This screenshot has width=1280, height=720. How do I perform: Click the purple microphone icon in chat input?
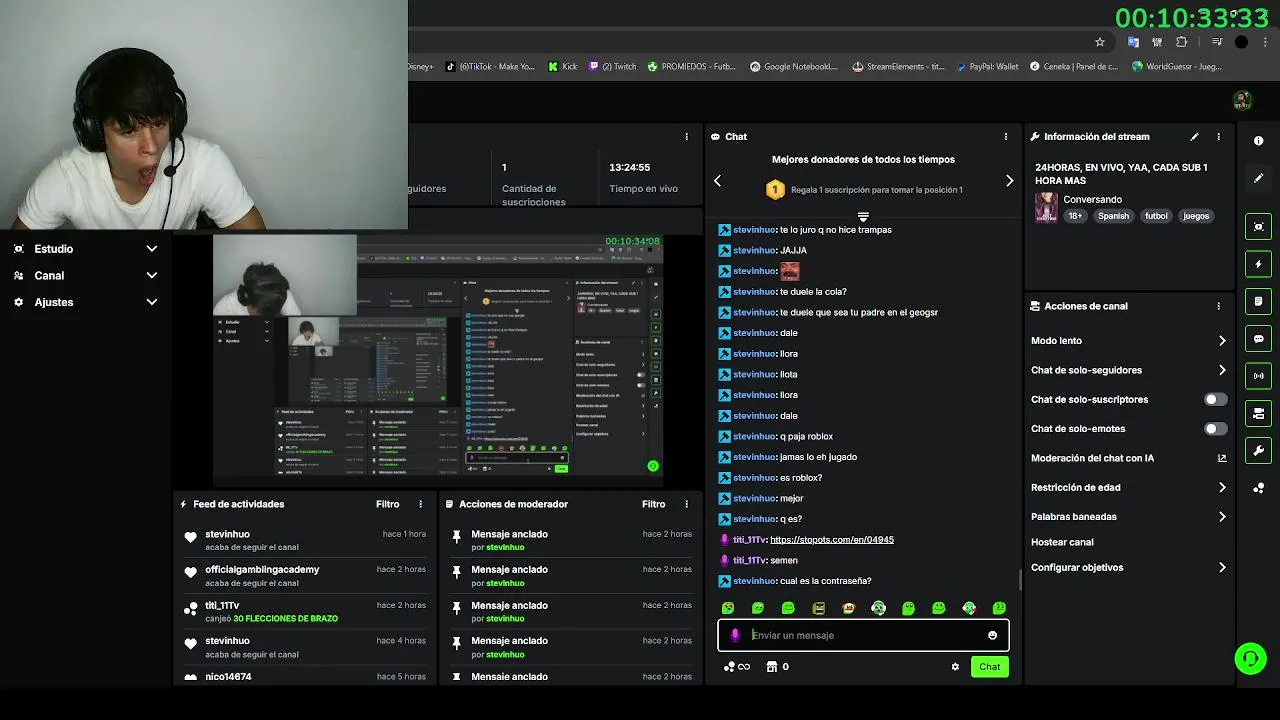coord(735,635)
